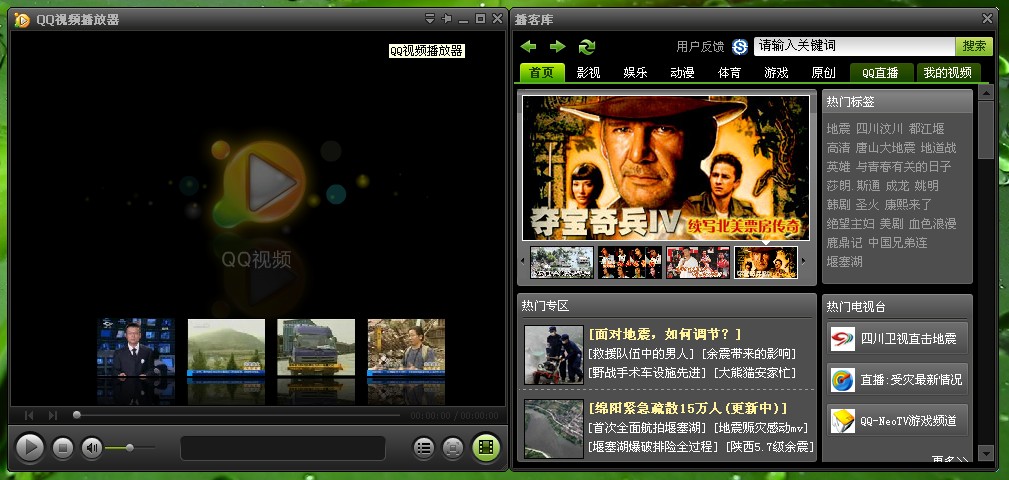This screenshot has width=1009, height=480.
Task: Open 四川卫视直击地震 channel
Action: [x=897, y=338]
